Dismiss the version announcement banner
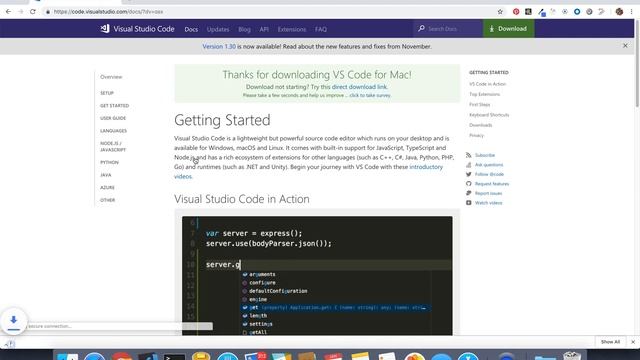The height and width of the screenshot is (360, 640). 625,46
